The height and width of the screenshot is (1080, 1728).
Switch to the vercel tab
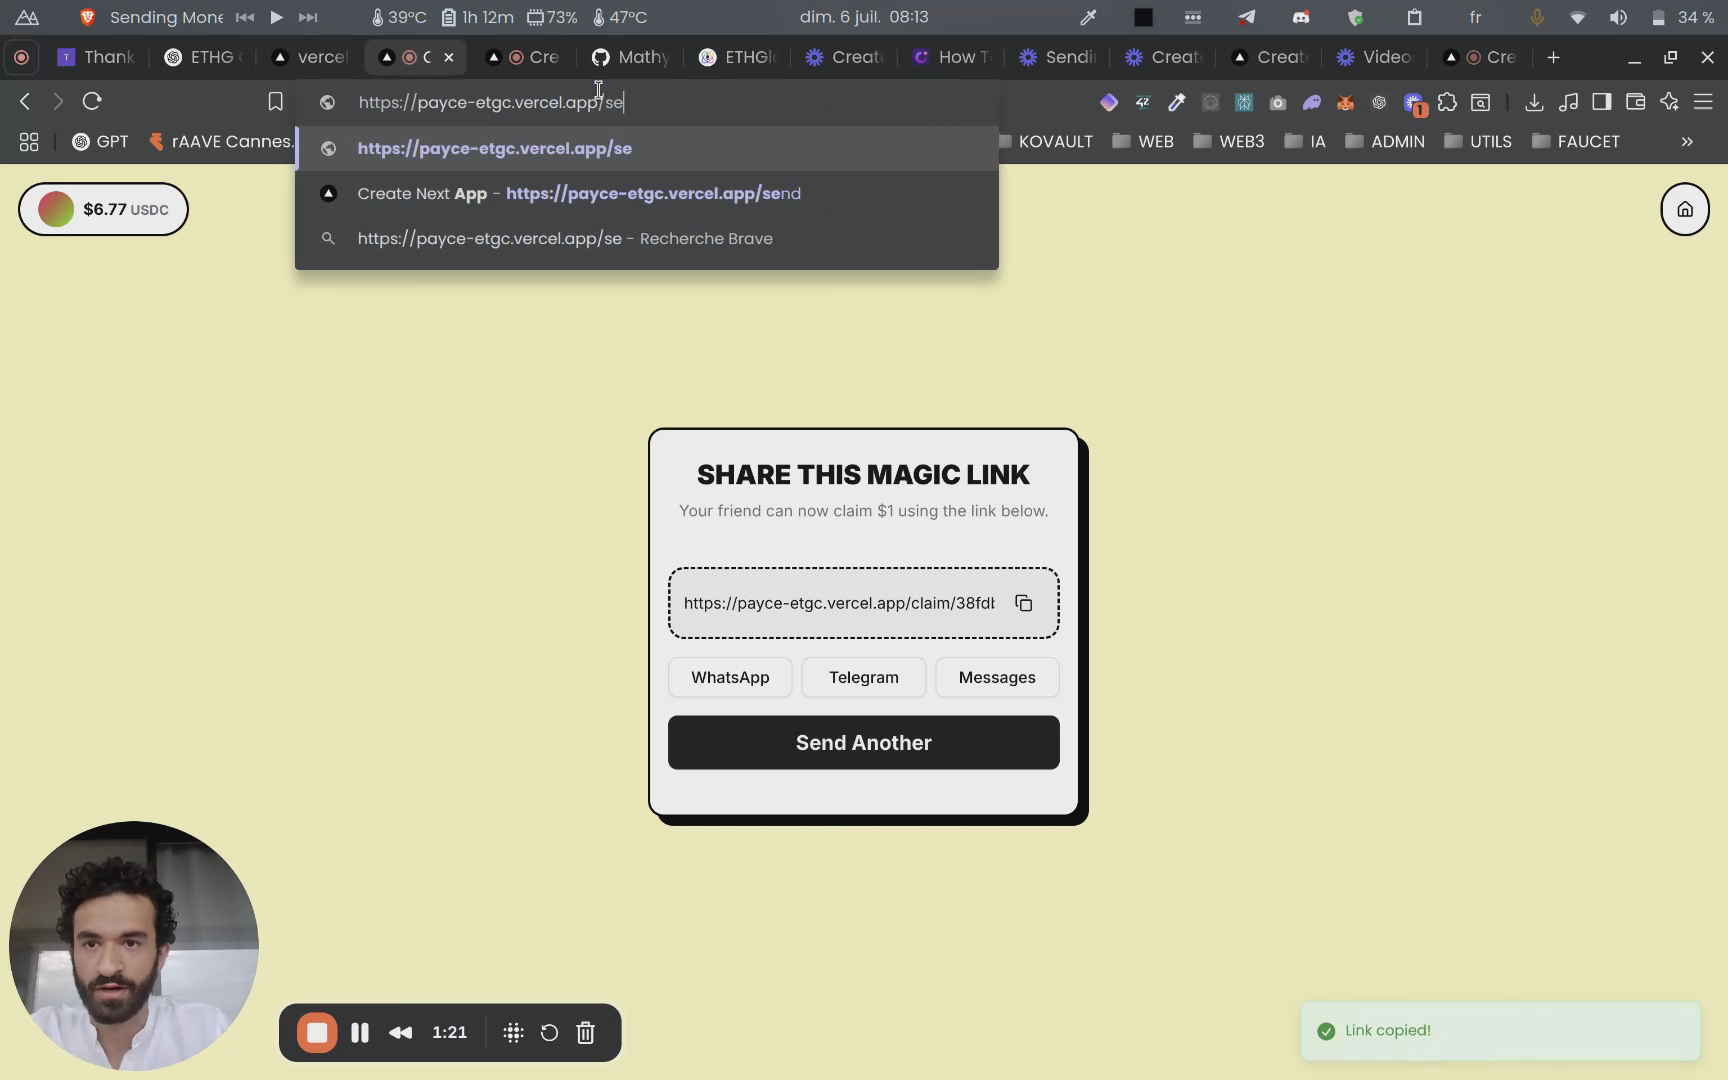[x=310, y=57]
